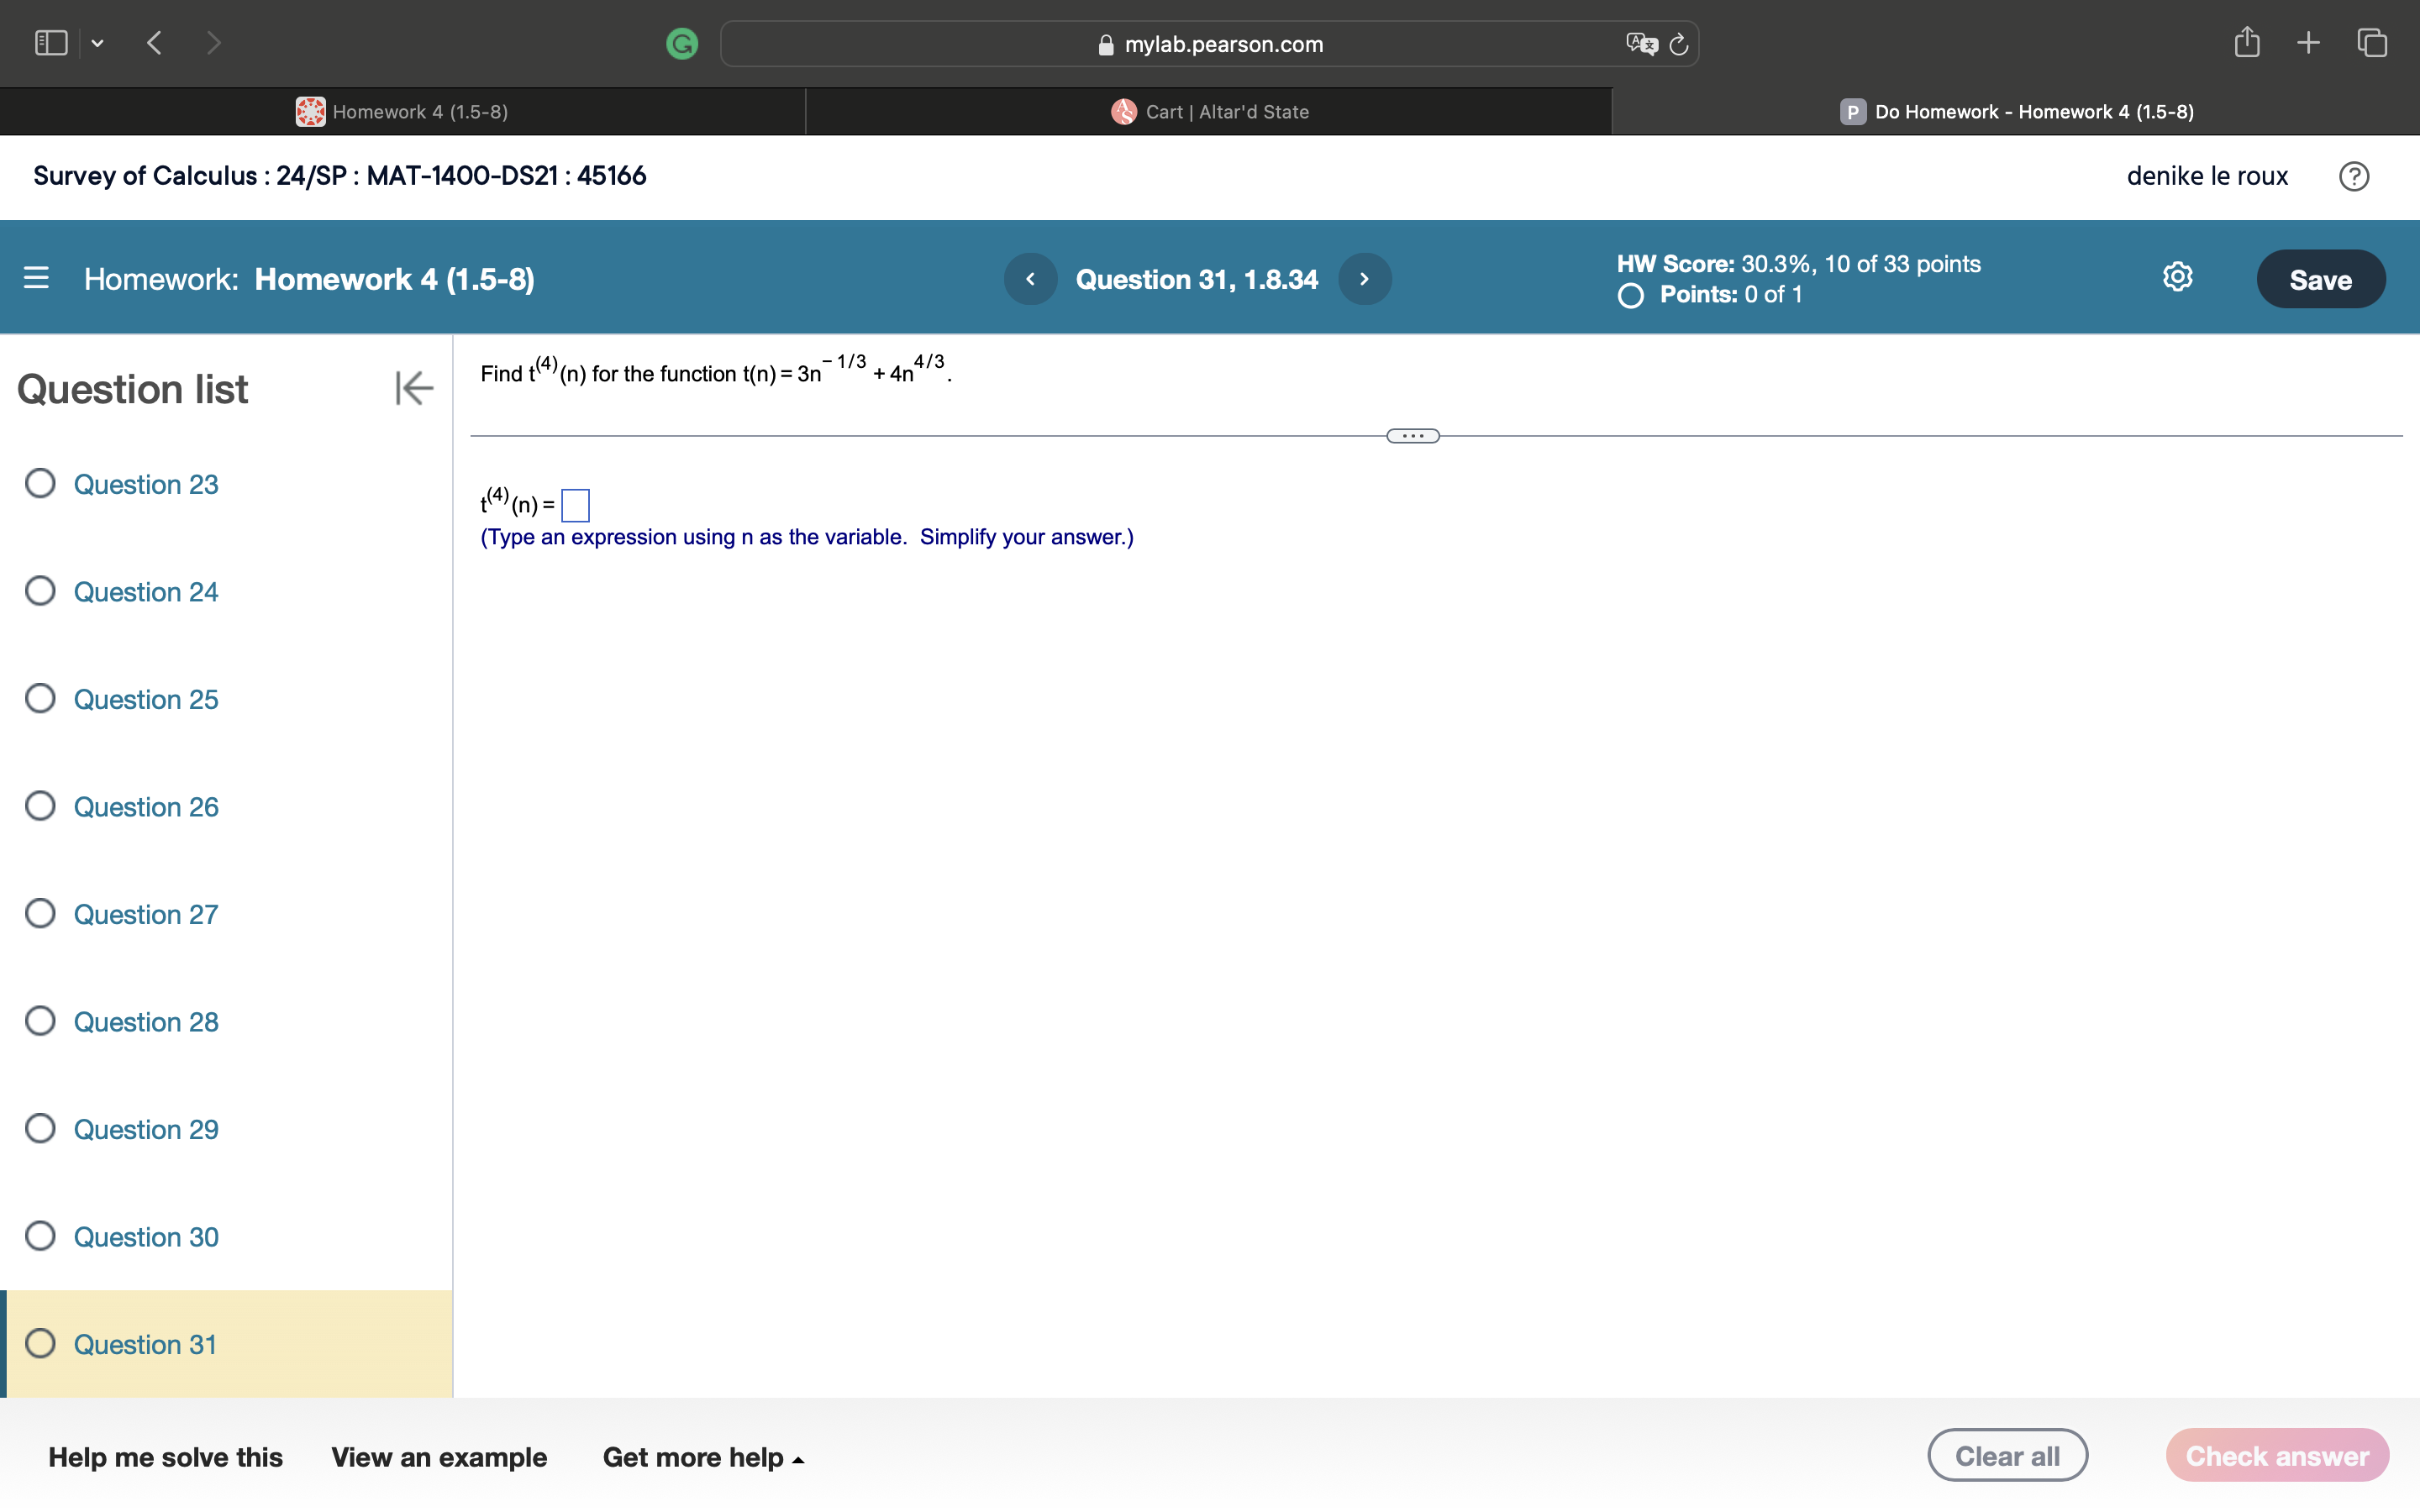Click the Save button

point(2320,279)
